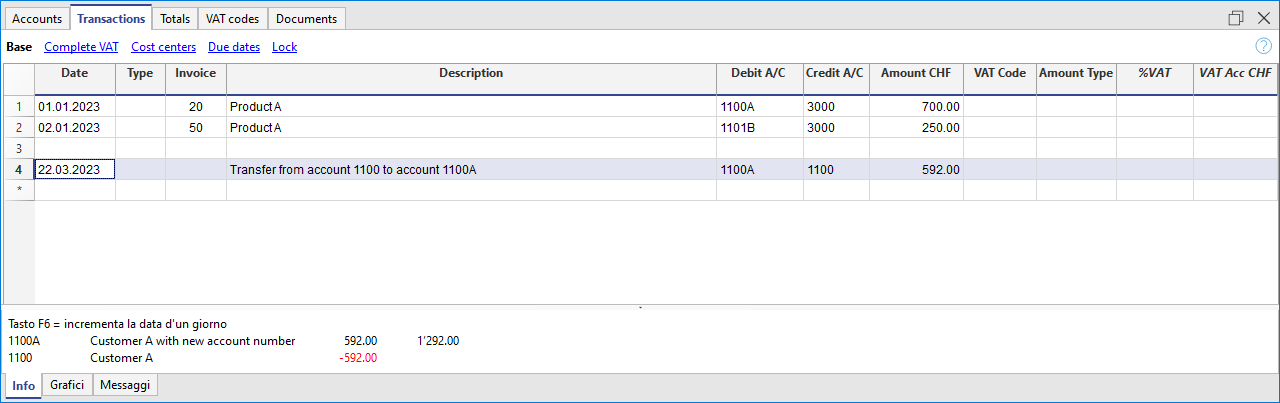Click the Description column header
Viewport: 1280px width, 403px height.
tap(471, 73)
